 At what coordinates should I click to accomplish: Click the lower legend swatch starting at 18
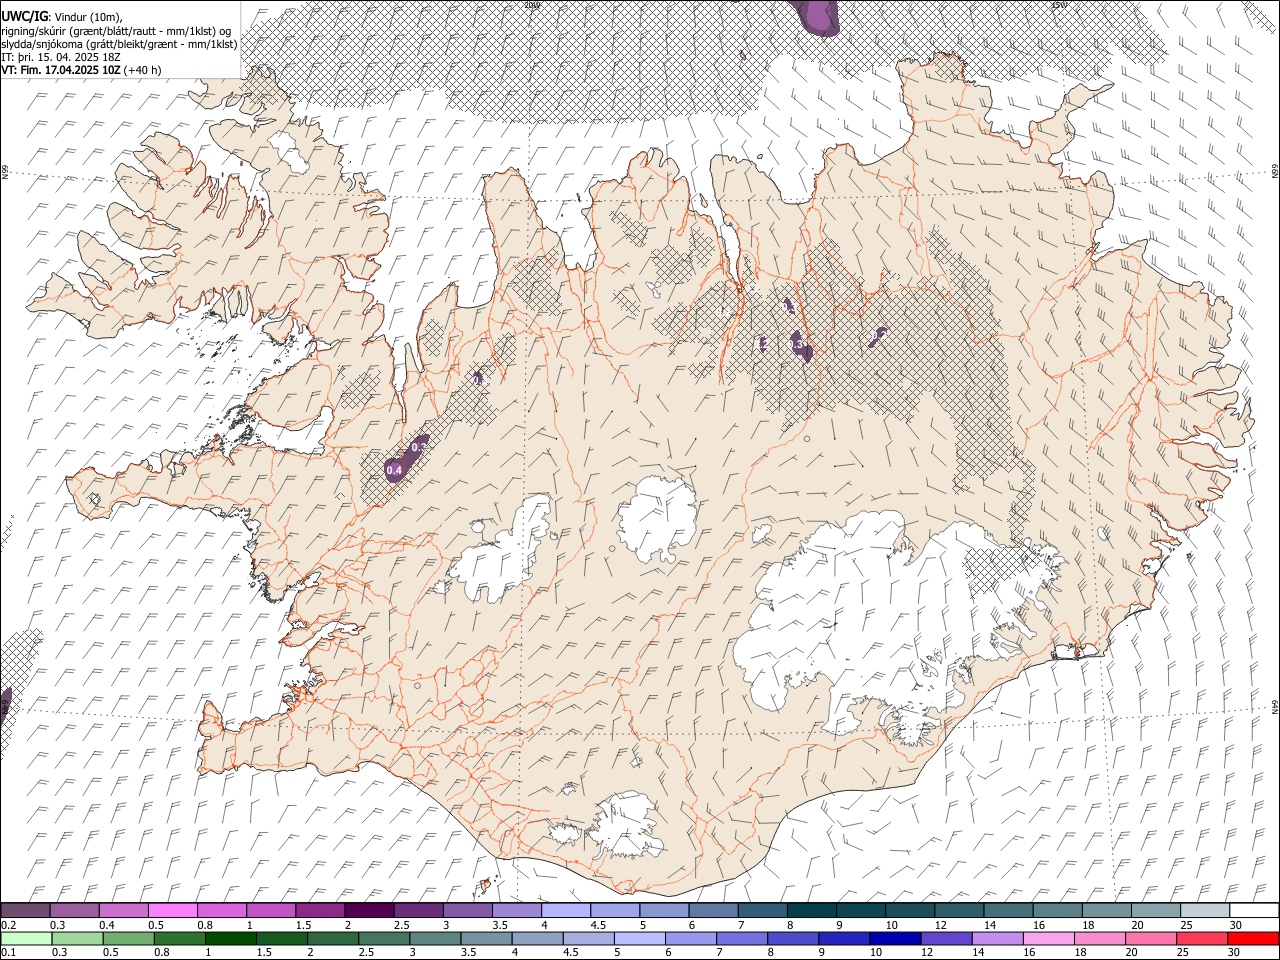tap(1098, 938)
